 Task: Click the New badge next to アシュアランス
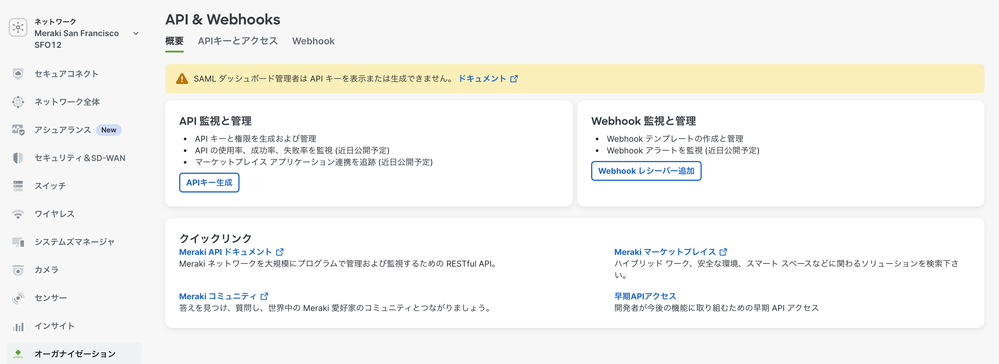pos(108,130)
